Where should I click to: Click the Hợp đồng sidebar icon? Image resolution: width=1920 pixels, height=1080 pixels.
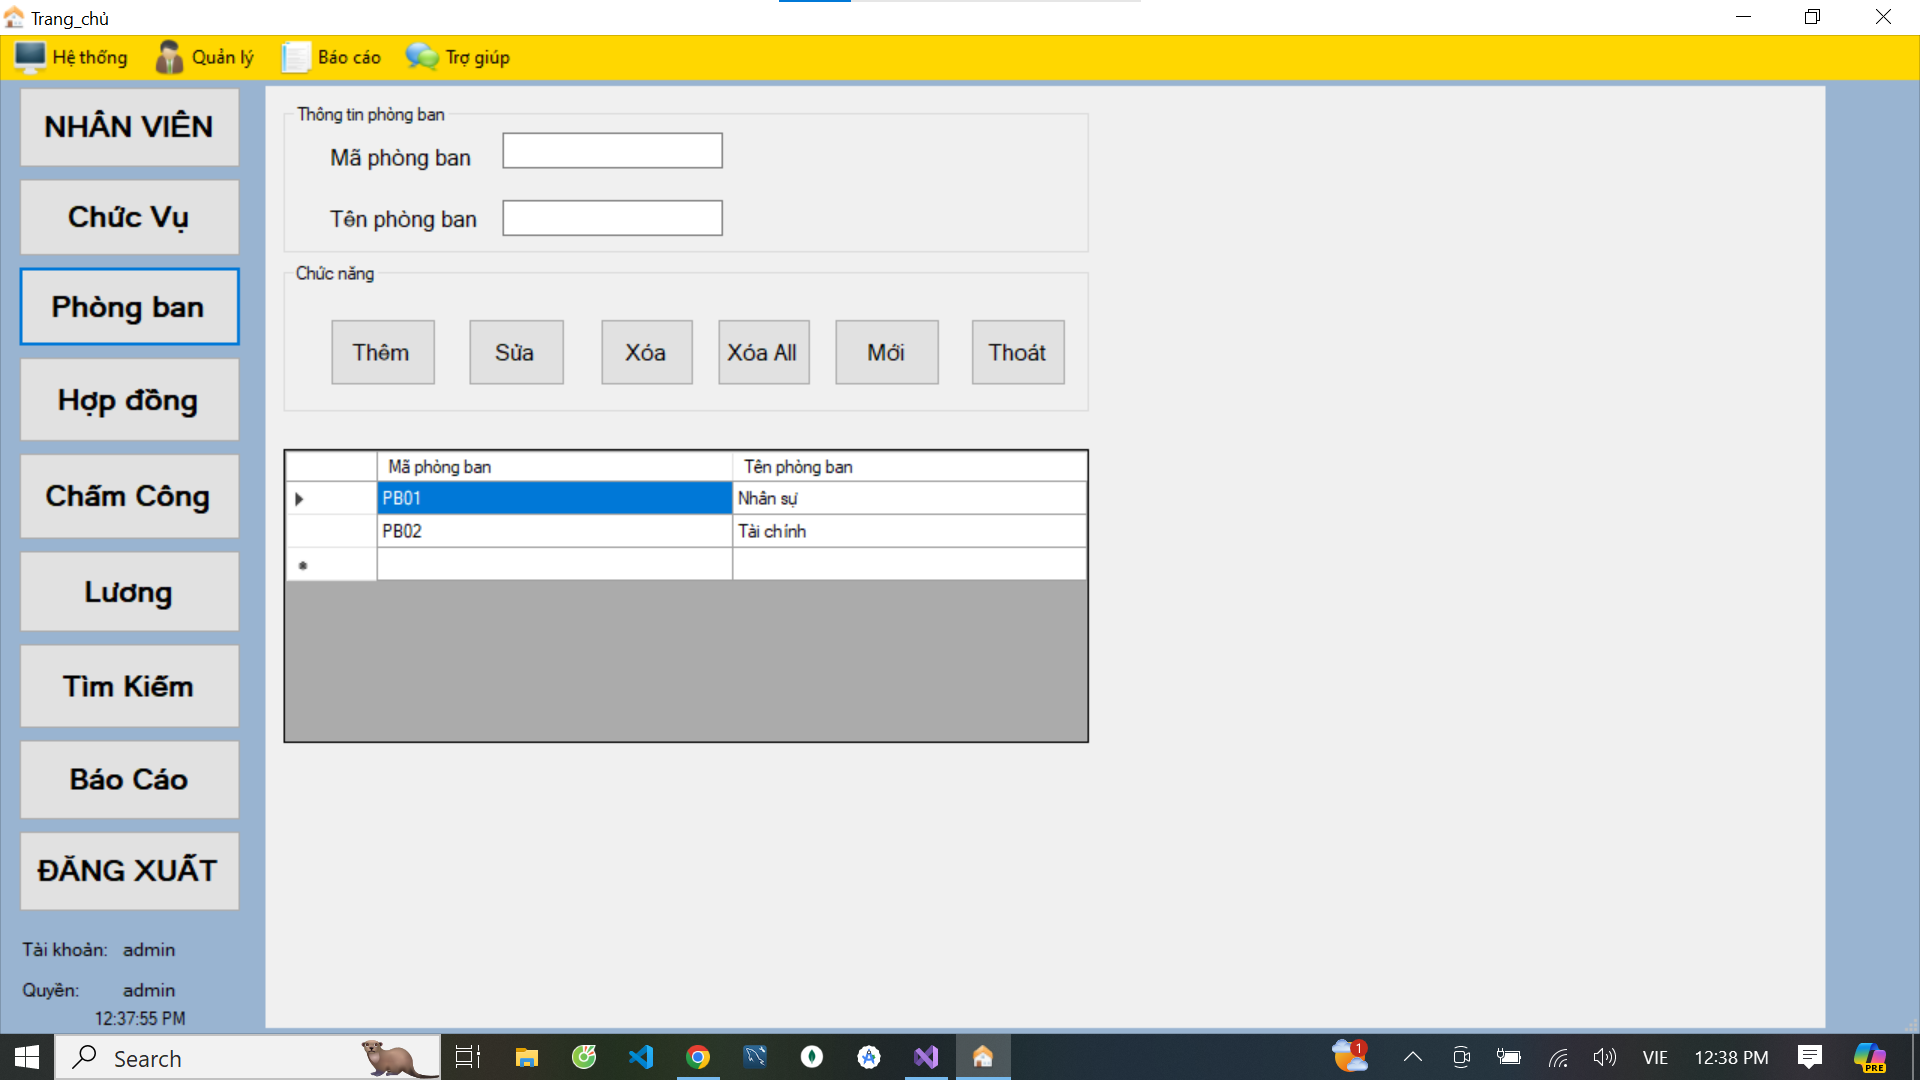128,401
